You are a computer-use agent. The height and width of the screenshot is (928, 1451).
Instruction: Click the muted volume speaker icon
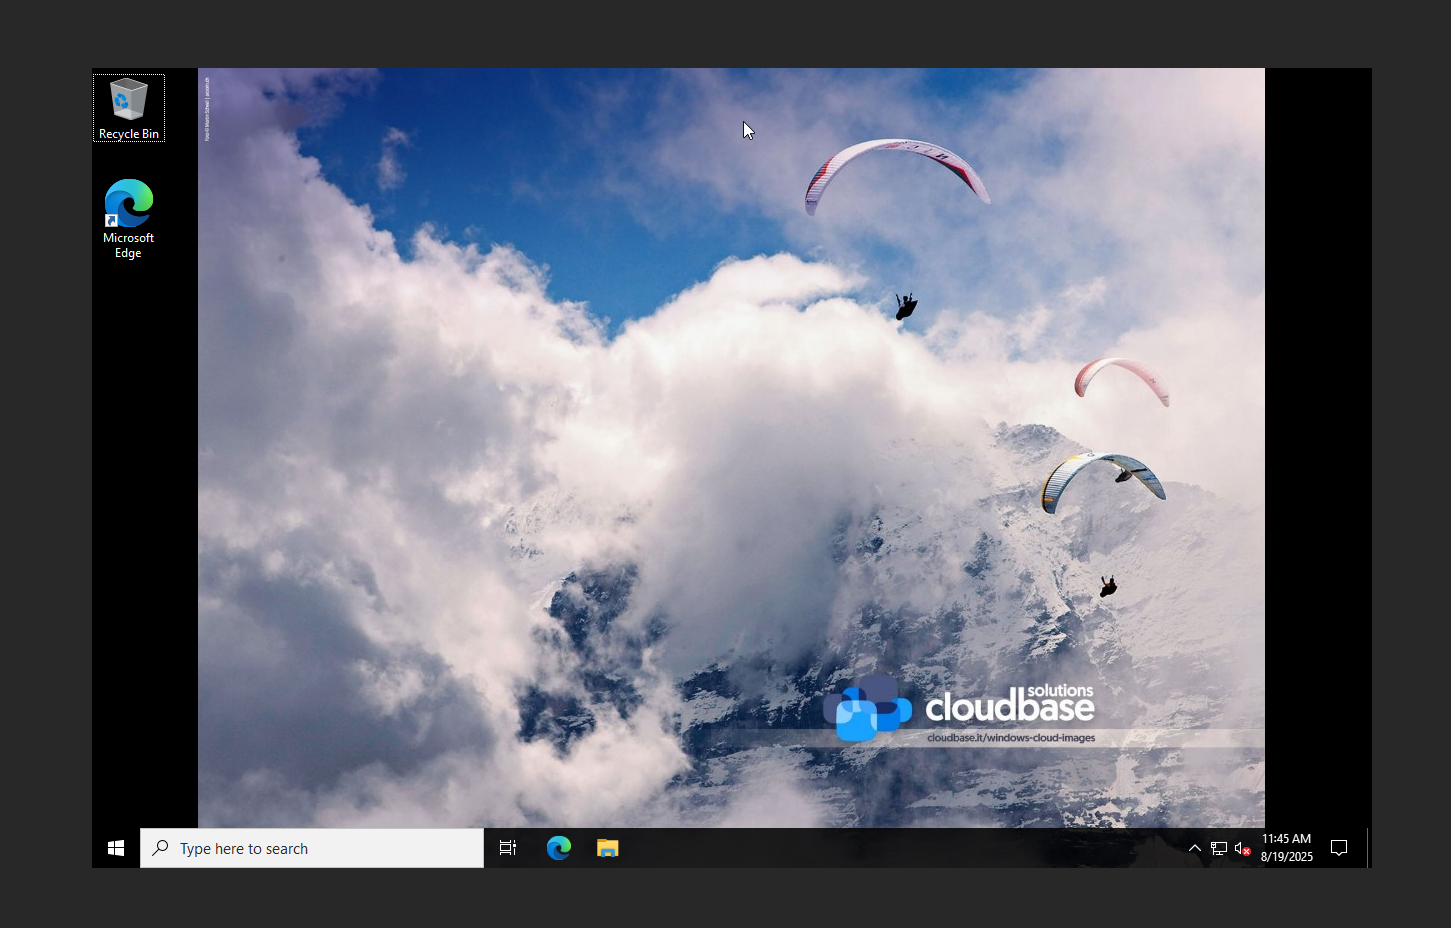coord(1242,848)
